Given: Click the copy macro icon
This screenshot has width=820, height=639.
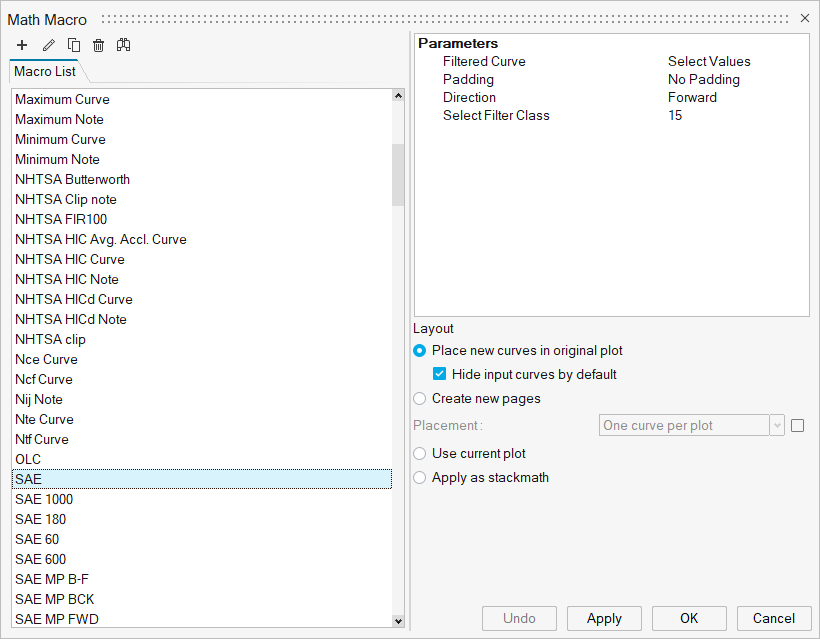Looking at the screenshot, I should click(x=74, y=45).
